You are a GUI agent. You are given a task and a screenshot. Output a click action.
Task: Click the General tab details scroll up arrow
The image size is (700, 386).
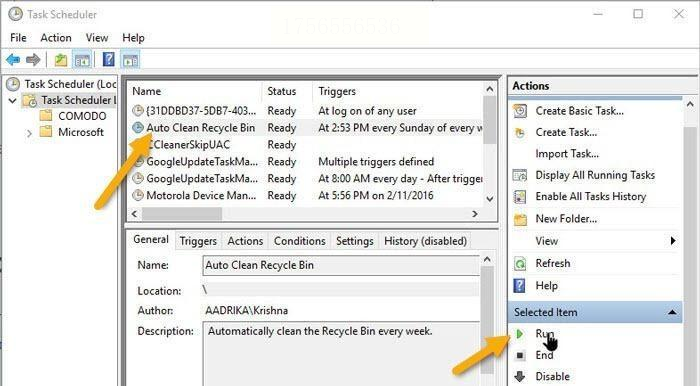(x=487, y=259)
